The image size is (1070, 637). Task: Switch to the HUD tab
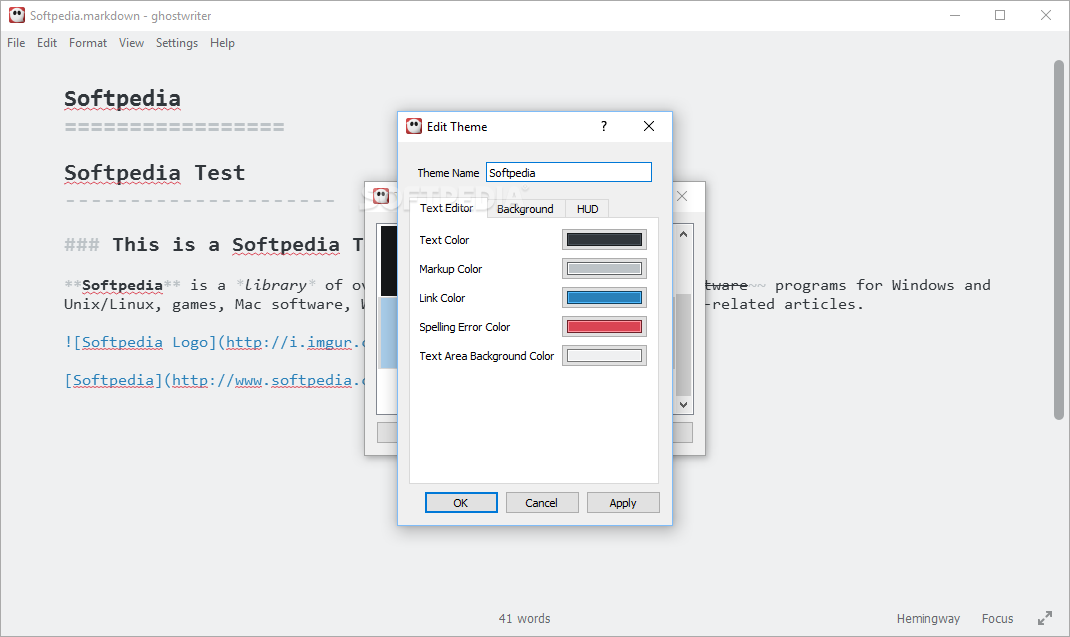[587, 209]
